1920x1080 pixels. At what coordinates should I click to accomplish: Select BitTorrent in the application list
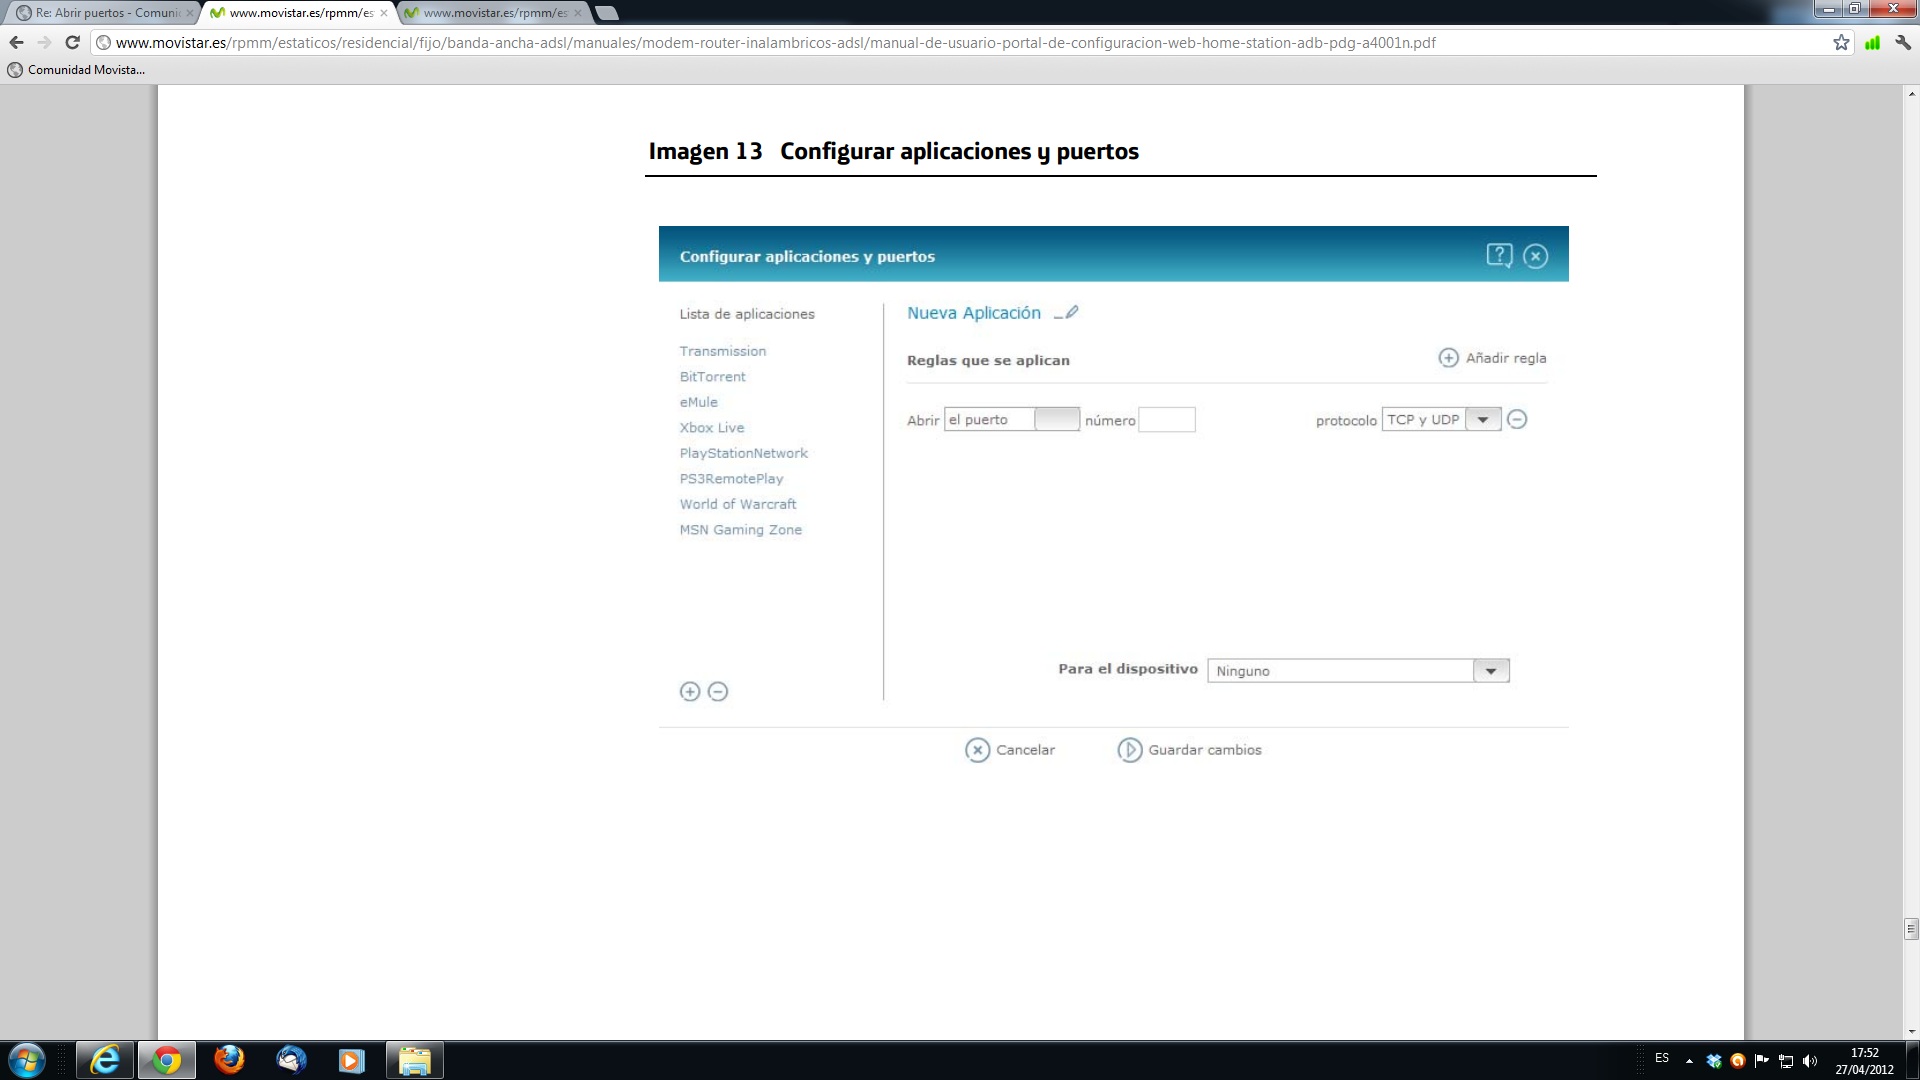click(x=712, y=377)
